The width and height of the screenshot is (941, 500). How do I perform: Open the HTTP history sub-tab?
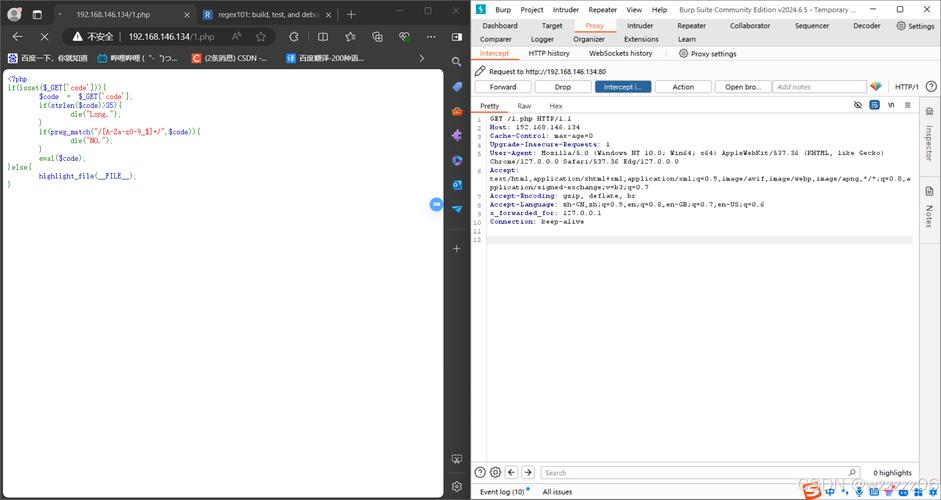pyautogui.click(x=549, y=53)
